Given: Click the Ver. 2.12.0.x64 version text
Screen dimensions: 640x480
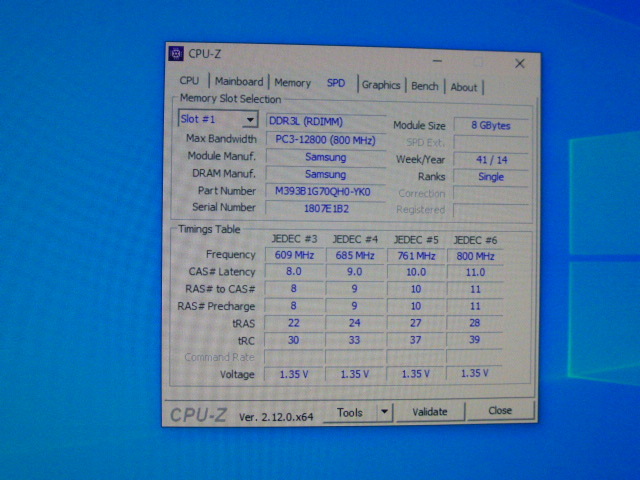Looking at the screenshot, I should [x=276, y=417].
